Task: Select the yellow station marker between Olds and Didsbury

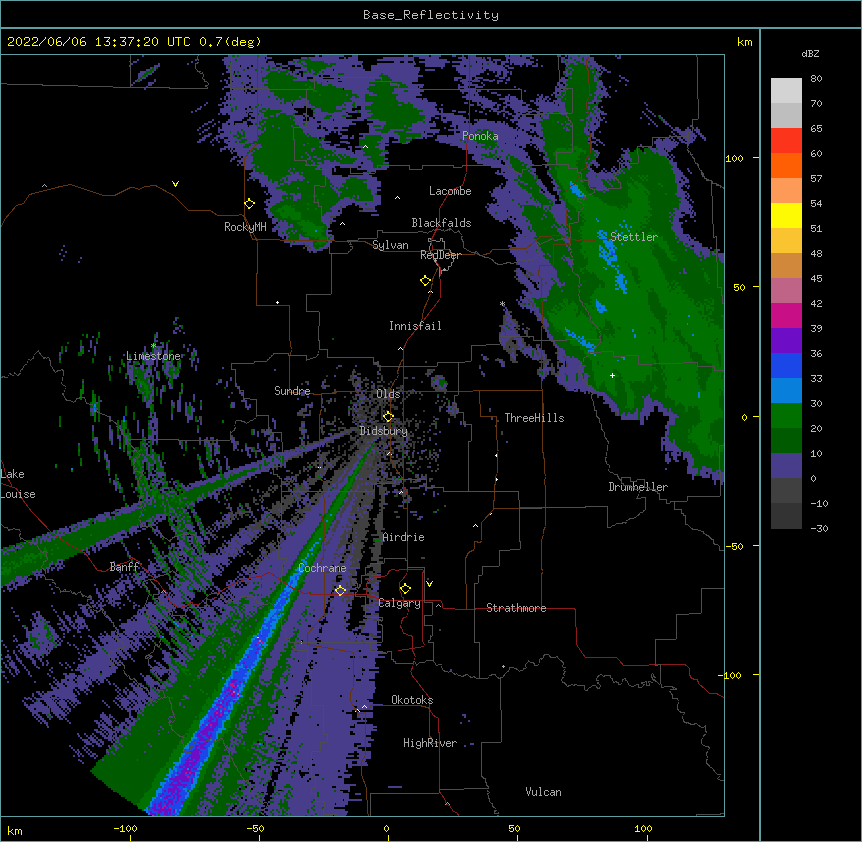Action: tap(388, 416)
